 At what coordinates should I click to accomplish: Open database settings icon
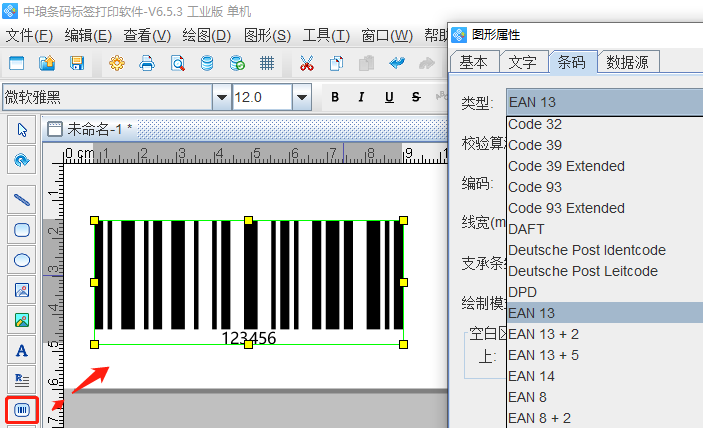207,63
